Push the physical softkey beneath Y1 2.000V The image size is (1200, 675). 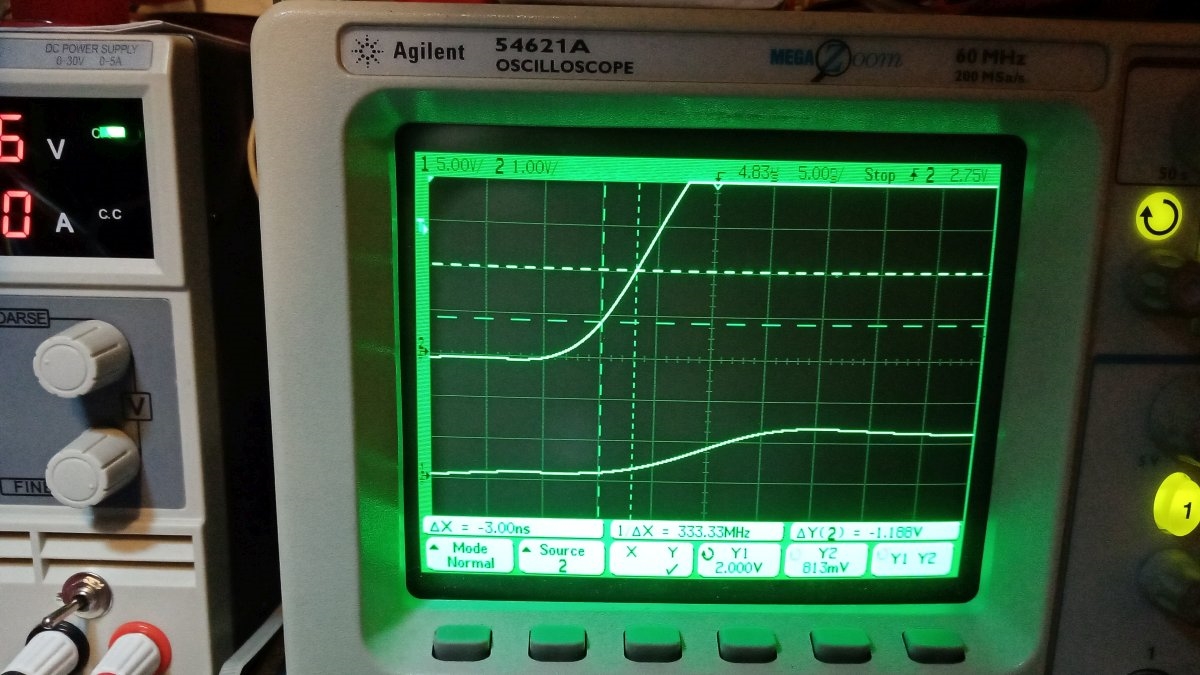(747, 645)
